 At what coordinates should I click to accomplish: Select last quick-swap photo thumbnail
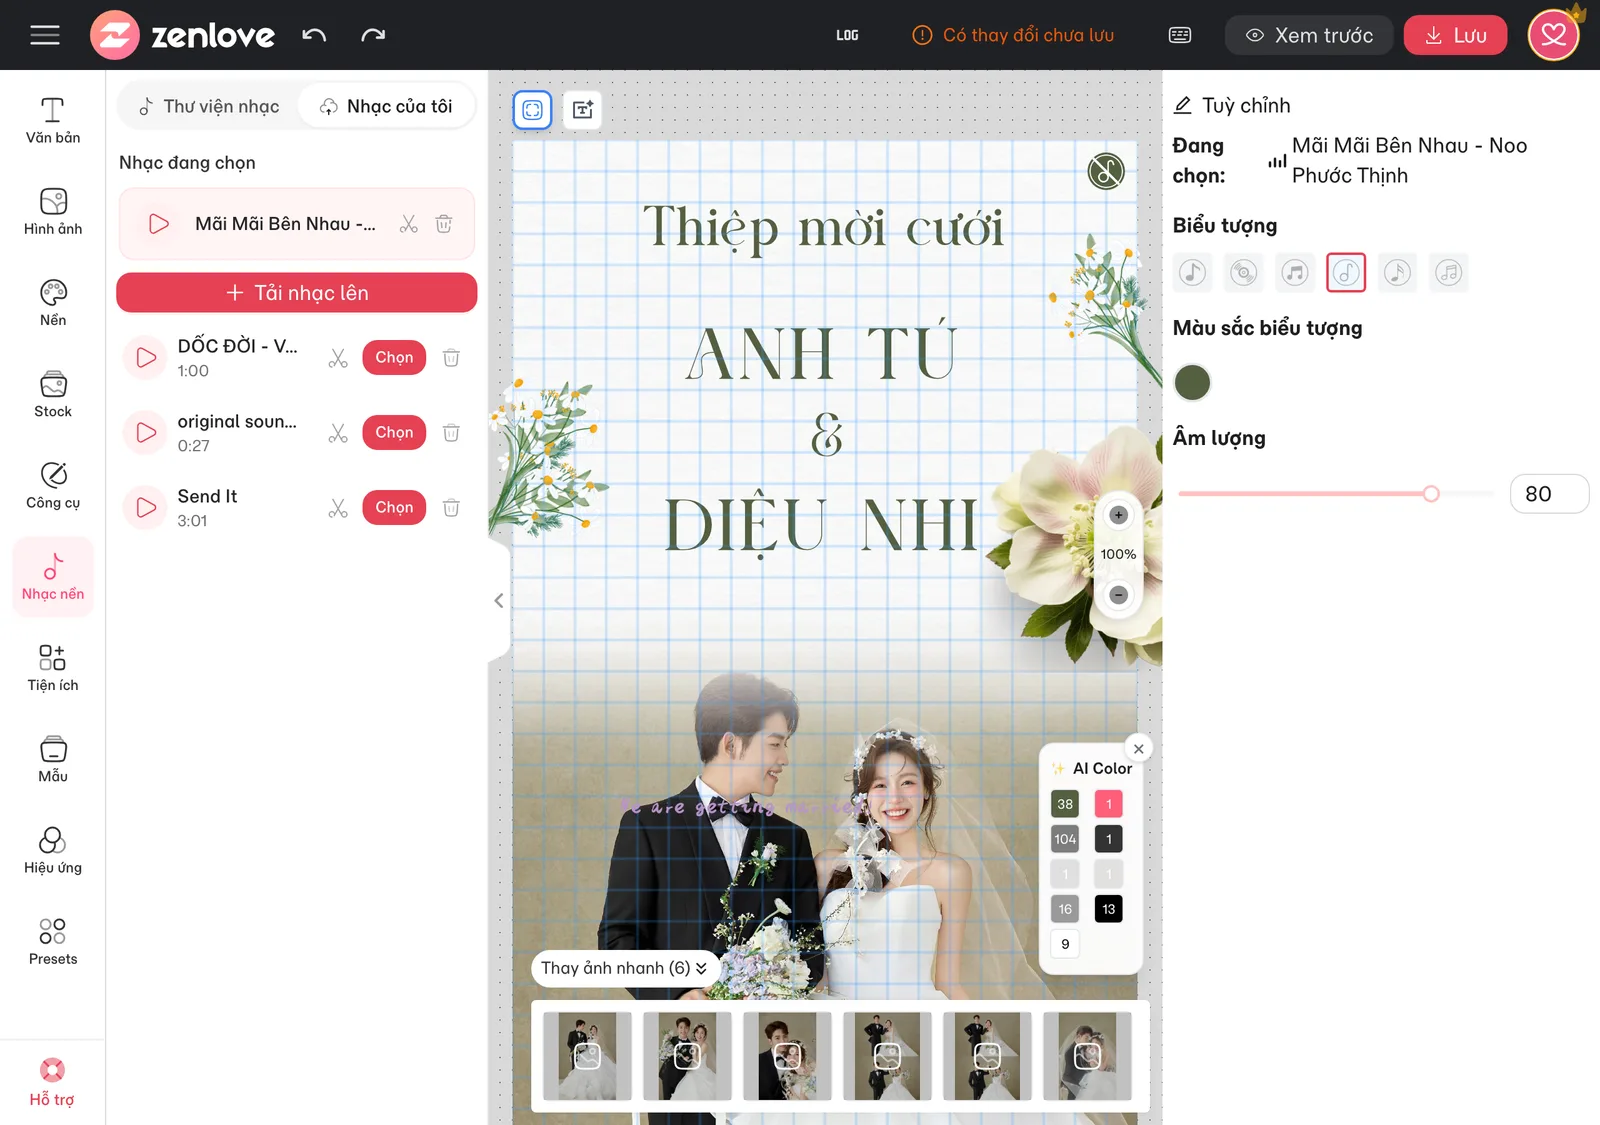click(1087, 1056)
